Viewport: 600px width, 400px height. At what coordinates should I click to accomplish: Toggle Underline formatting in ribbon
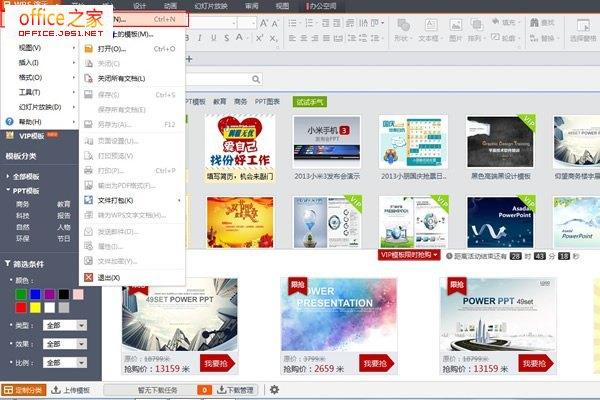point(213,38)
